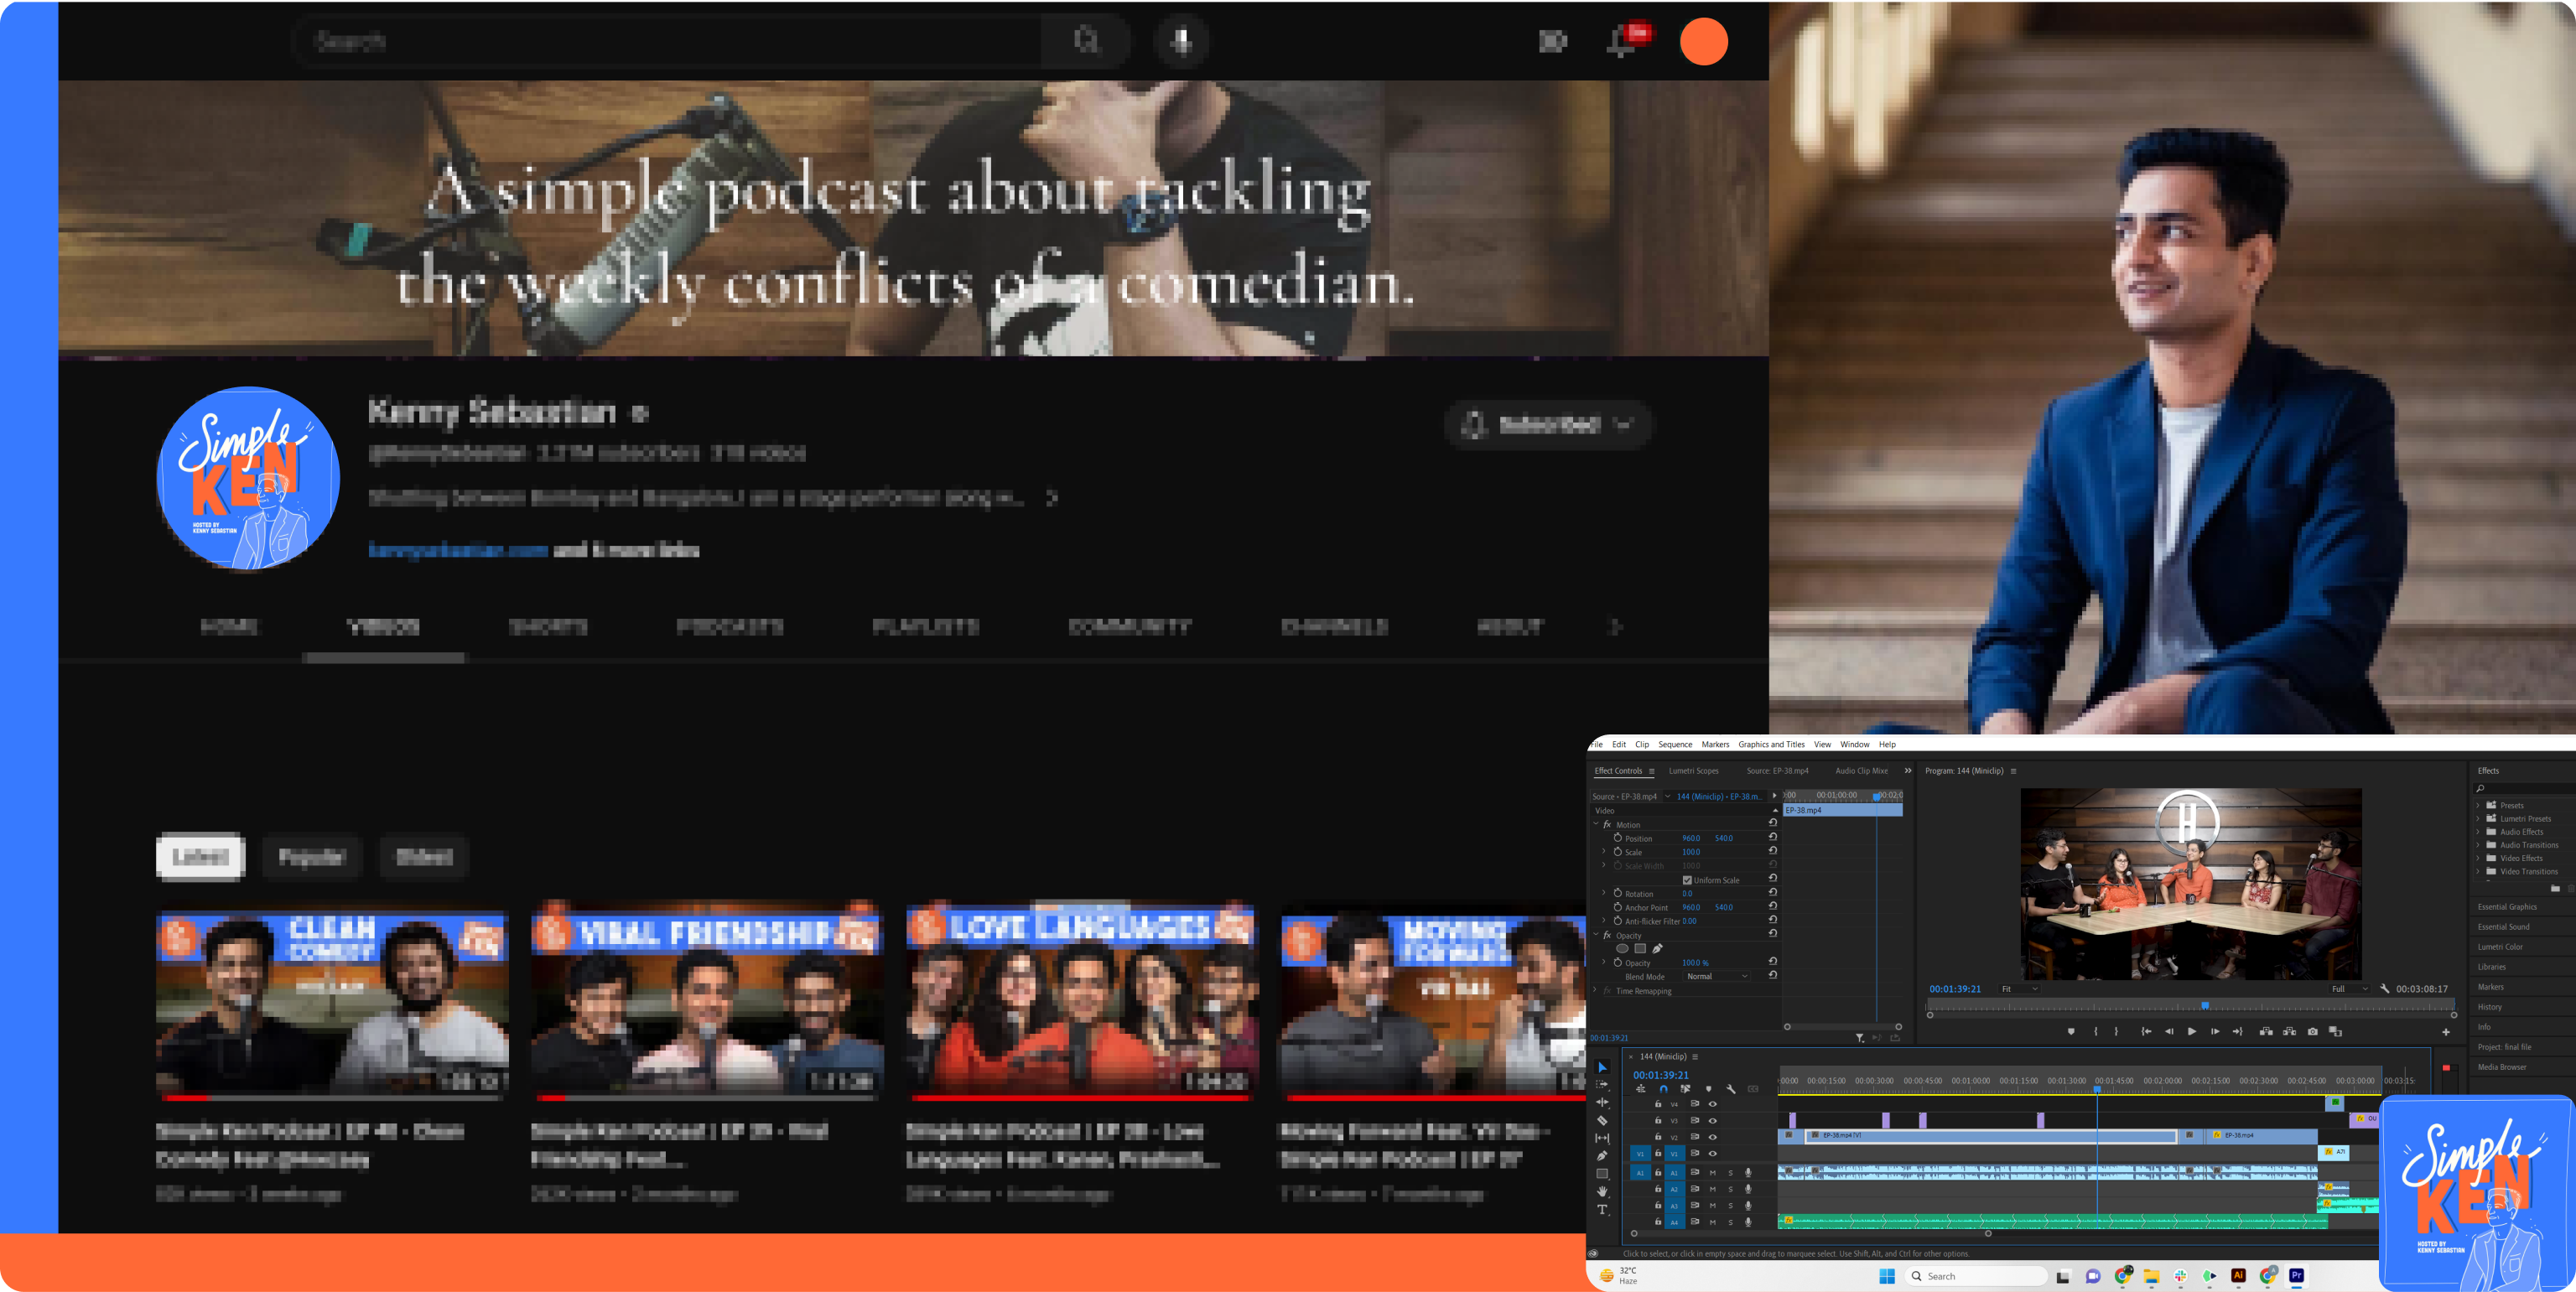Click the Export Frame camera icon
The width and height of the screenshot is (2576, 1292).
coord(2312,1031)
